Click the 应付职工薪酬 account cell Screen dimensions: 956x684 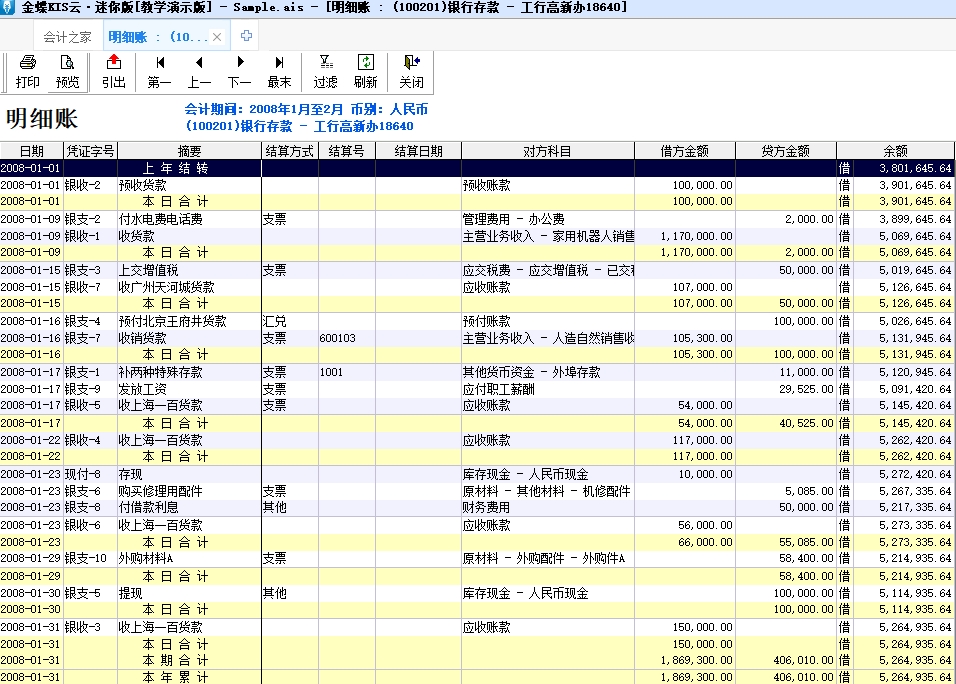coord(548,389)
